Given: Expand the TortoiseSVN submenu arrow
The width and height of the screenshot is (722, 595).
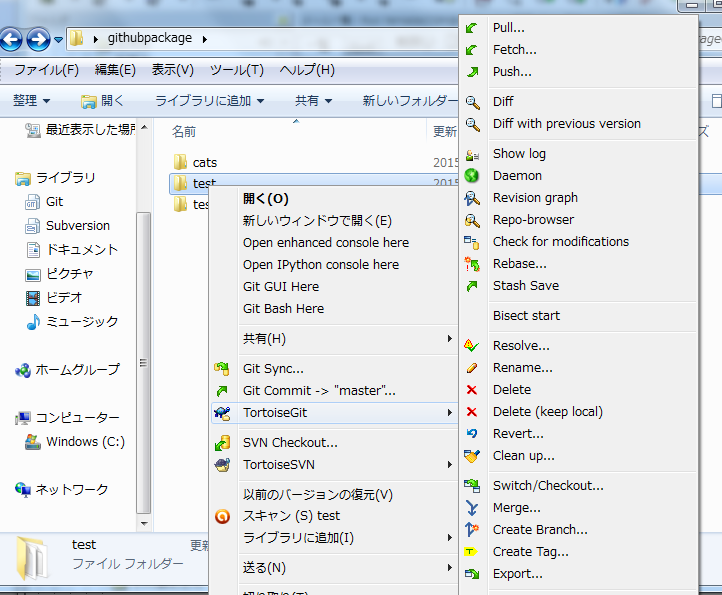Looking at the screenshot, I should 449,465.
